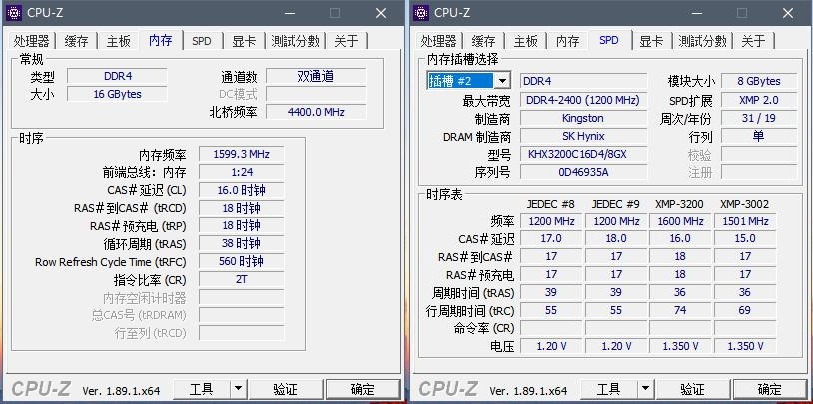Click the 69 tRC cell under XMP-3002

coord(745,310)
